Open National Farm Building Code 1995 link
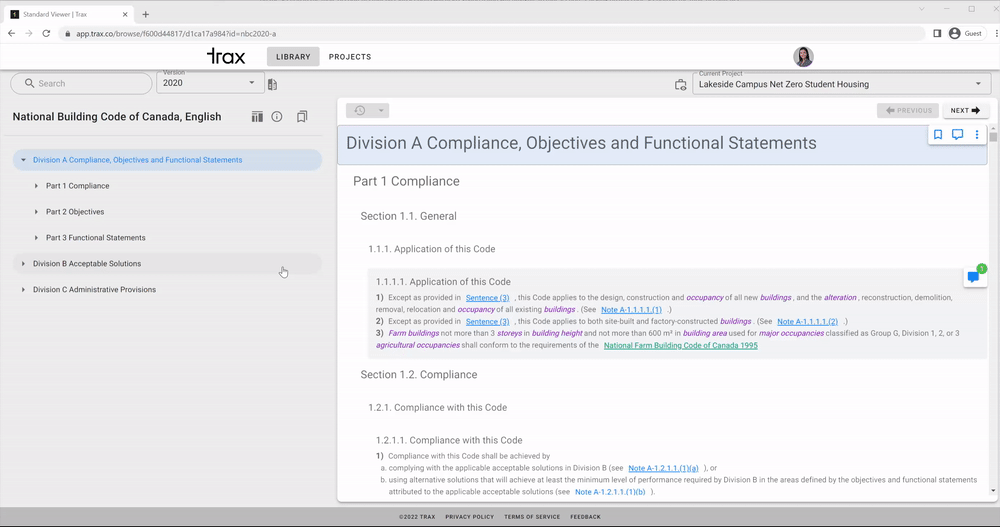Viewport: 1000px width, 527px height. point(680,345)
